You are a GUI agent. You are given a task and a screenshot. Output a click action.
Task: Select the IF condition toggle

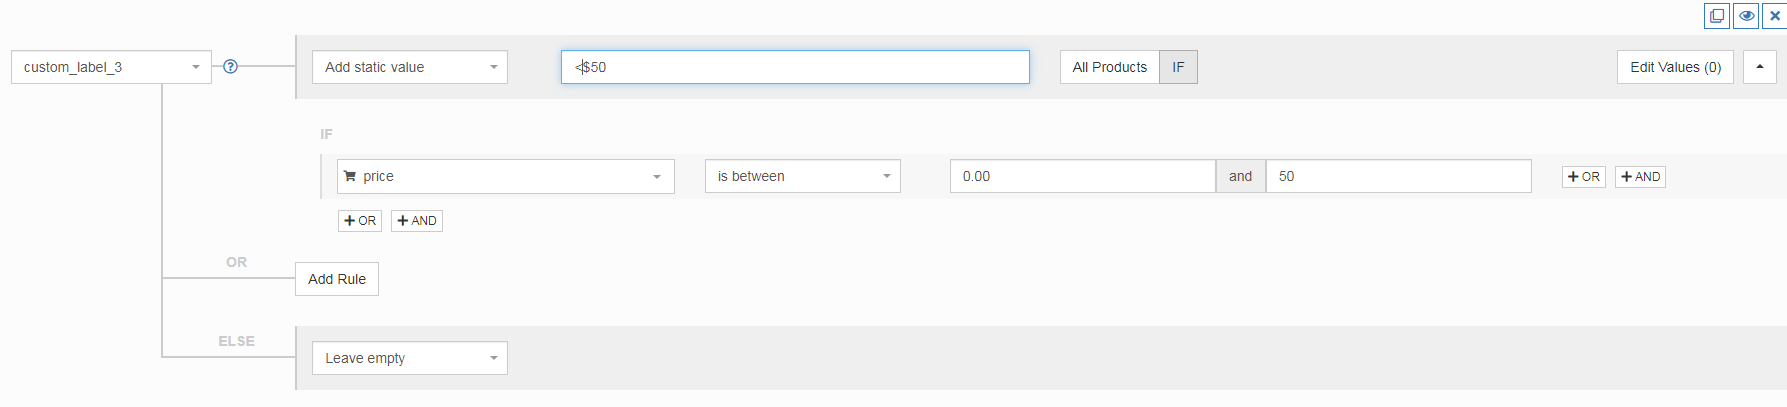click(x=1178, y=67)
